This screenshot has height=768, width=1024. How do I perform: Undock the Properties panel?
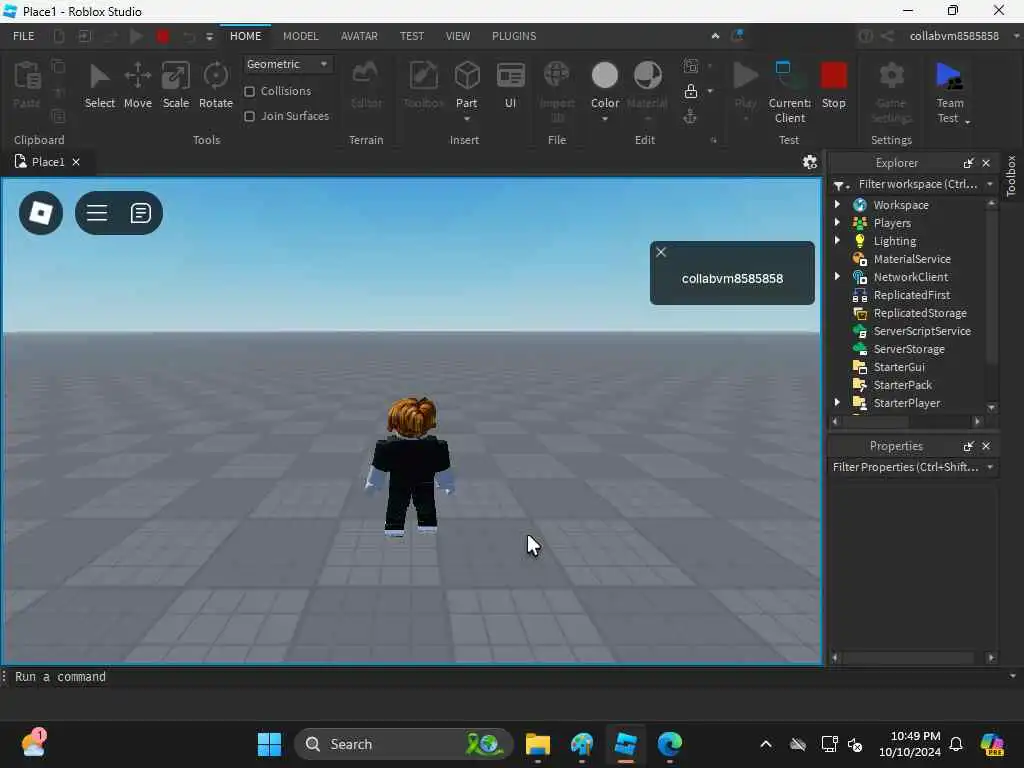pos(968,446)
